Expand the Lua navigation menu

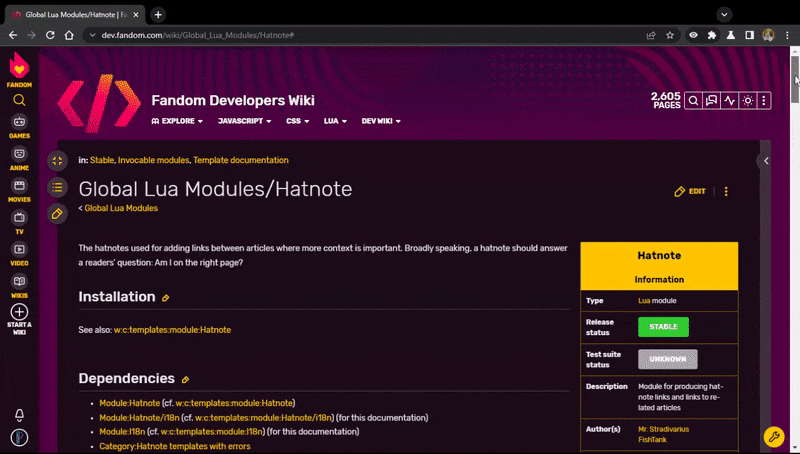click(335, 121)
